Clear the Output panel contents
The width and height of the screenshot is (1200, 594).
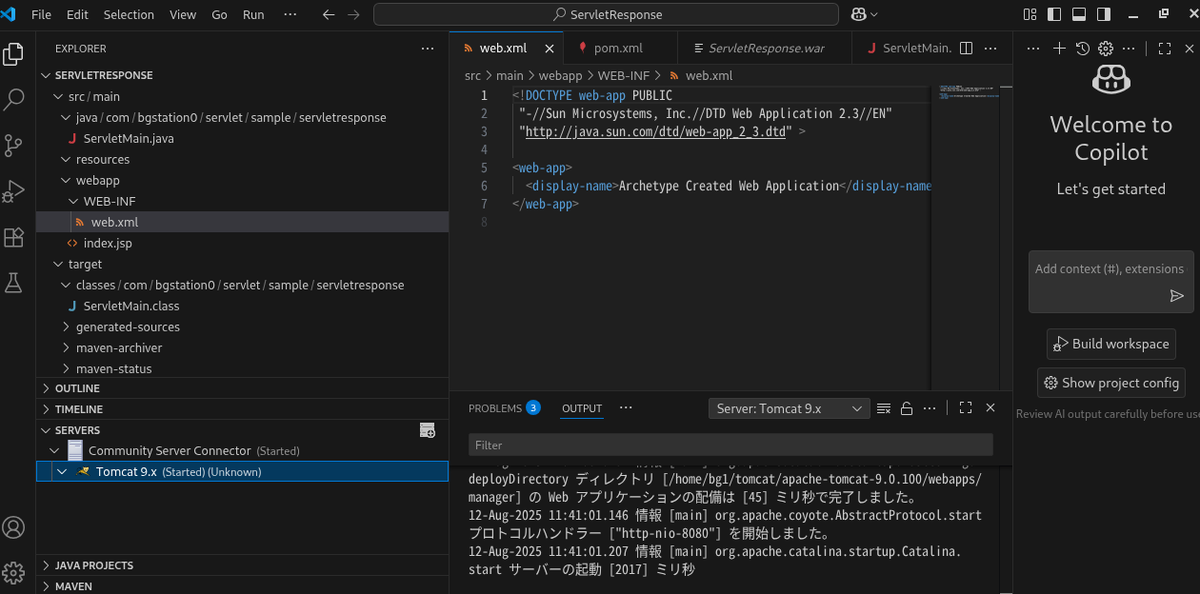(x=883, y=408)
